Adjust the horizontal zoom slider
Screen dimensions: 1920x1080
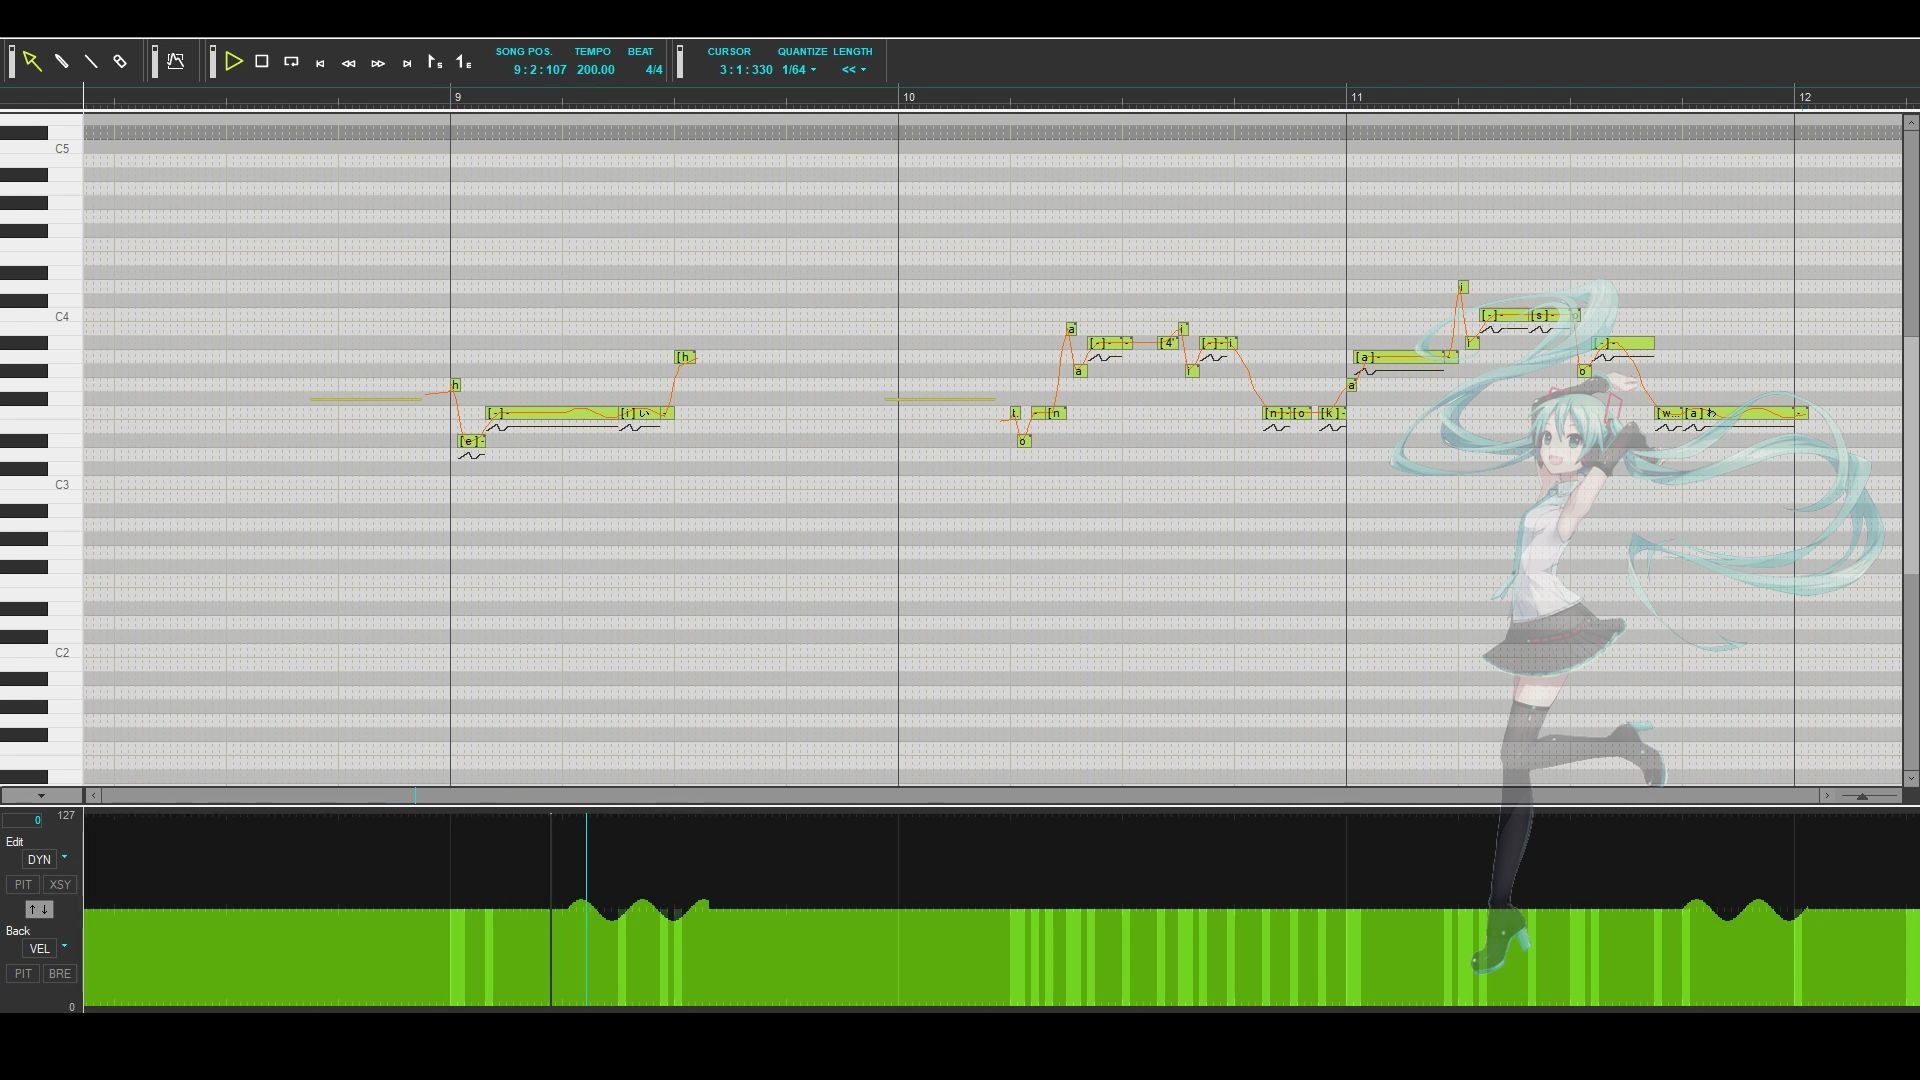[x=1862, y=796]
